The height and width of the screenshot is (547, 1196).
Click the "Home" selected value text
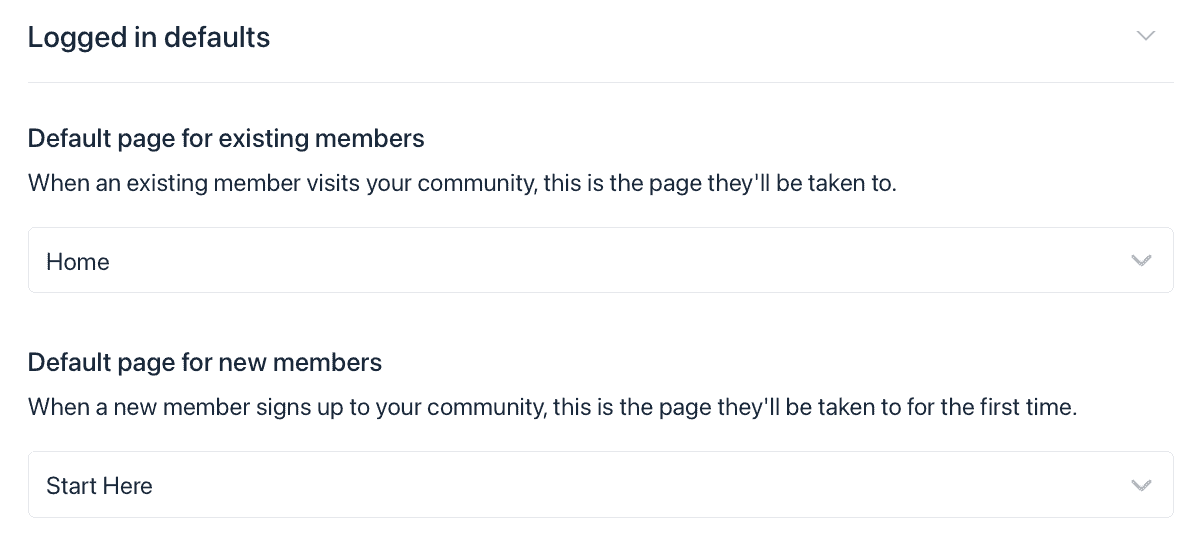(78, 262)
